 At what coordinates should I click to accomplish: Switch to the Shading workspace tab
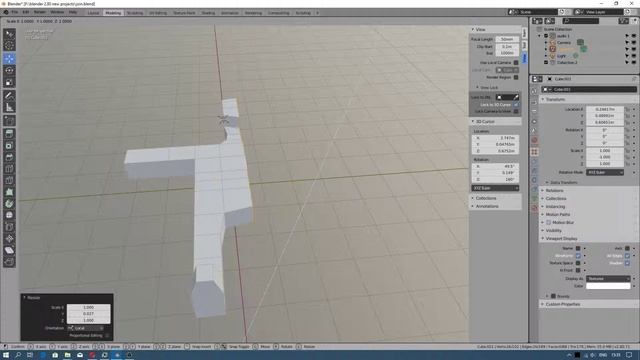coord(208,13)
